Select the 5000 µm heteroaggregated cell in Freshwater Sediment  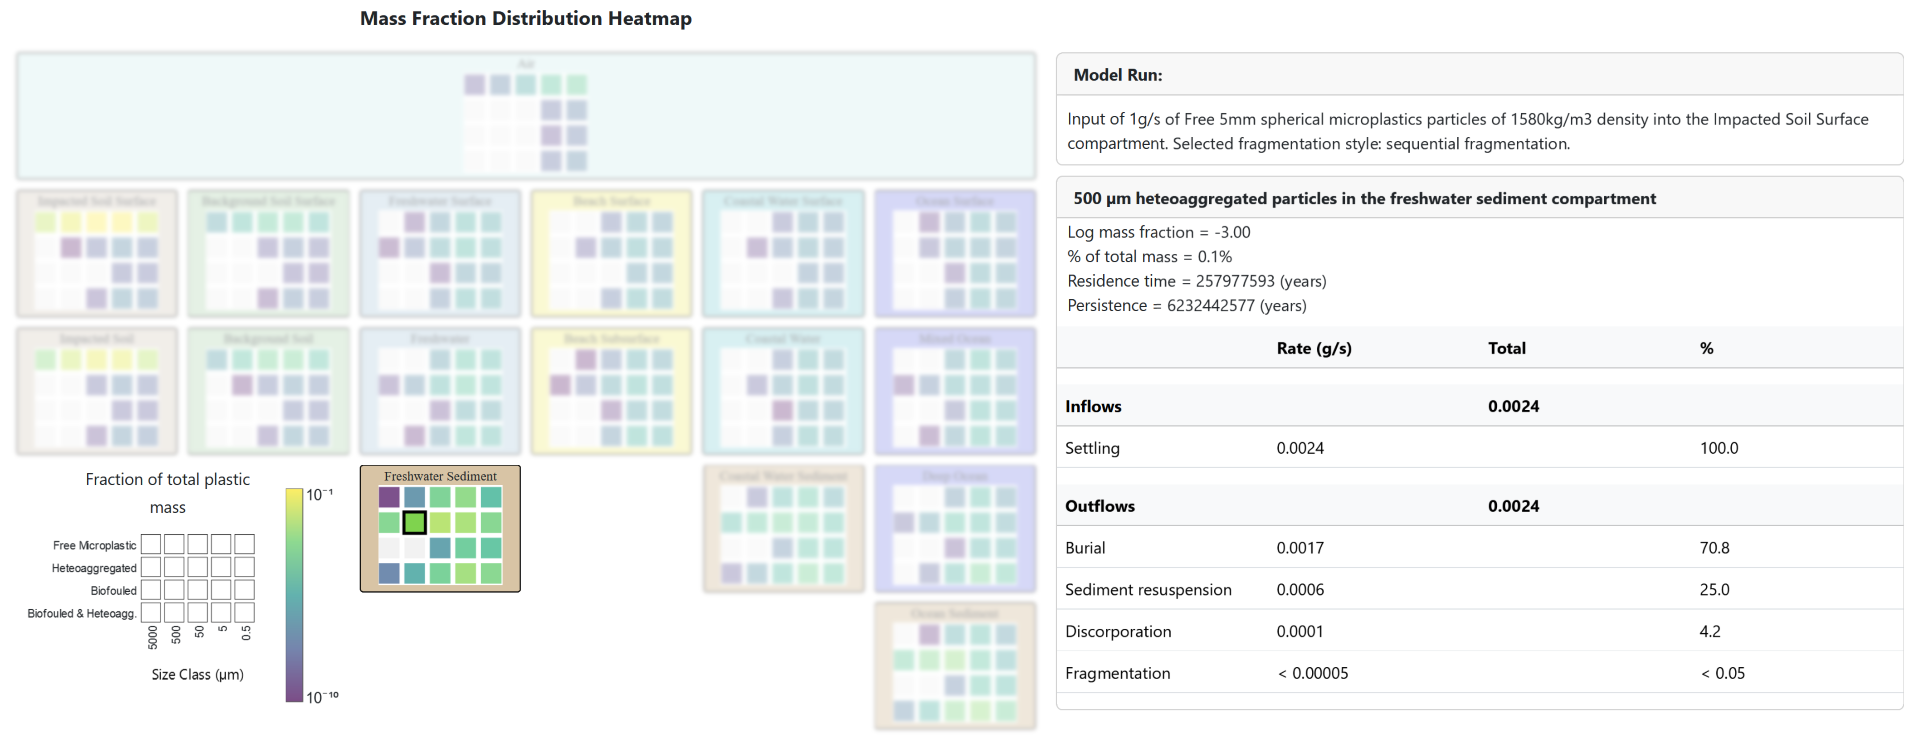(x=390, y=522)
